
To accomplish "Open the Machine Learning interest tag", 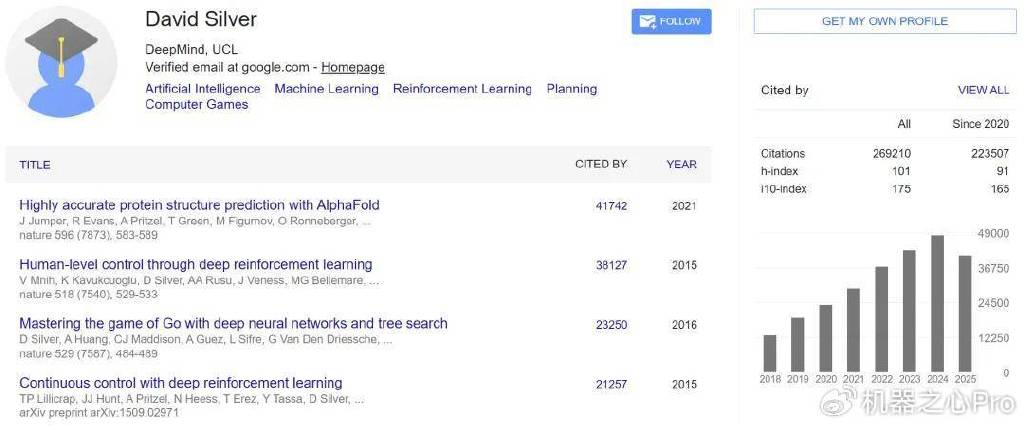I will (326, 89).
